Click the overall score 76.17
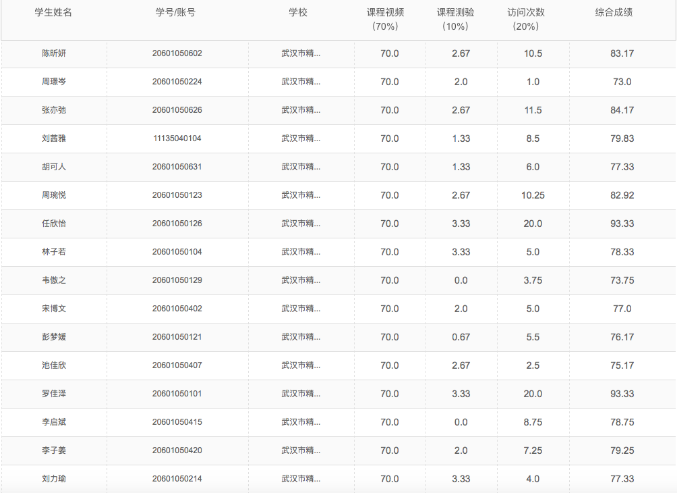 [622, 337]
